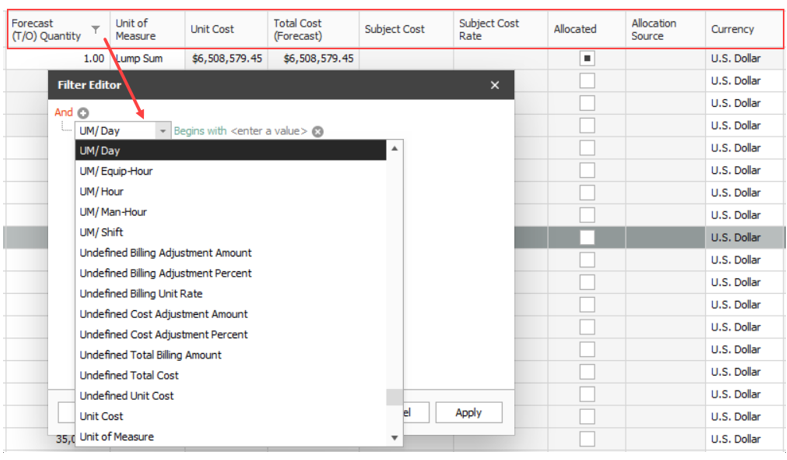Image resolution: width=787 pixels, height=460 pixels.
Task: Choose Undefined Total Cost in the list
Action: coord(130,375)
